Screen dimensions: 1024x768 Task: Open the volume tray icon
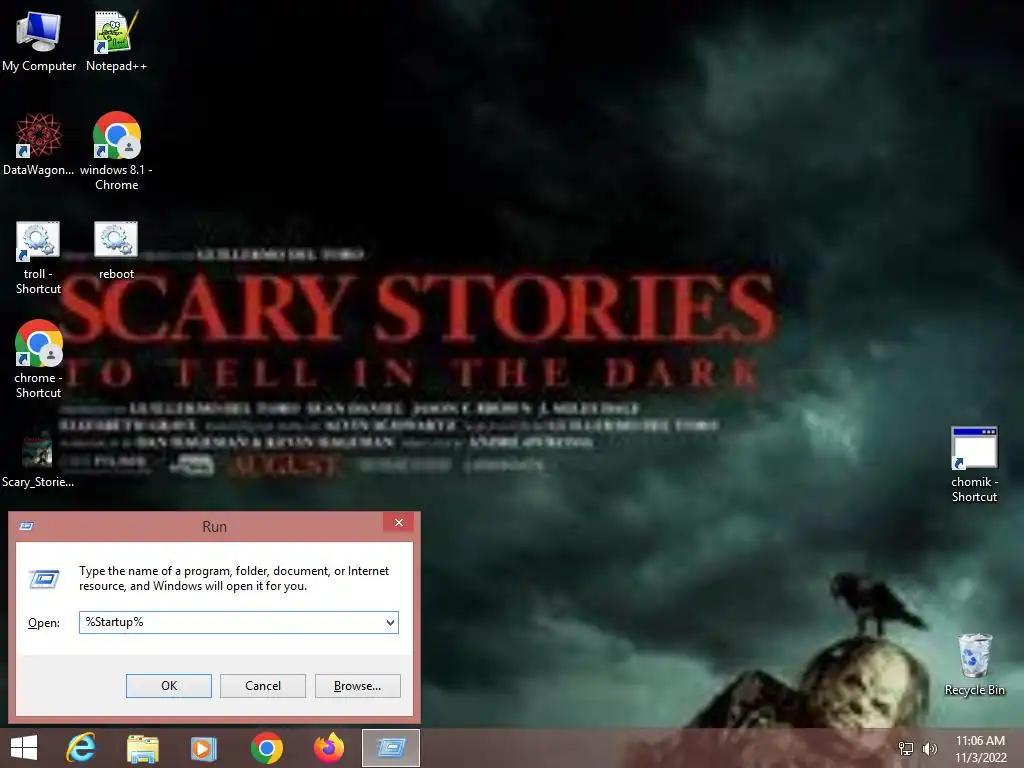tap(929, 748)
